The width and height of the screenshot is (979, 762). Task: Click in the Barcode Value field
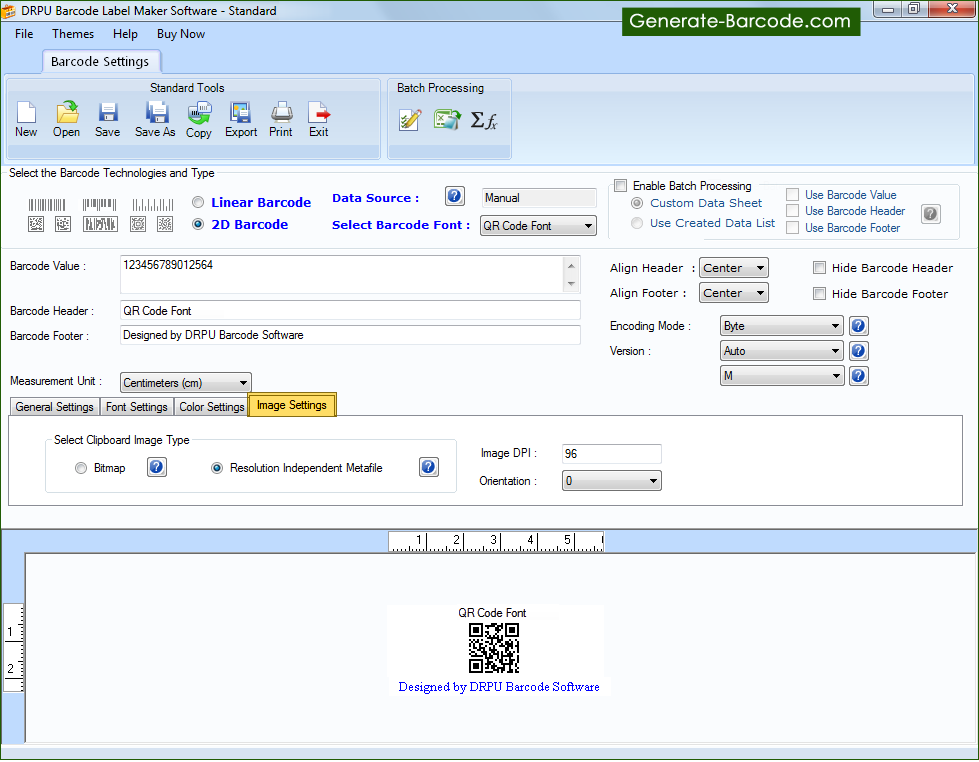[x=342, y=274]
